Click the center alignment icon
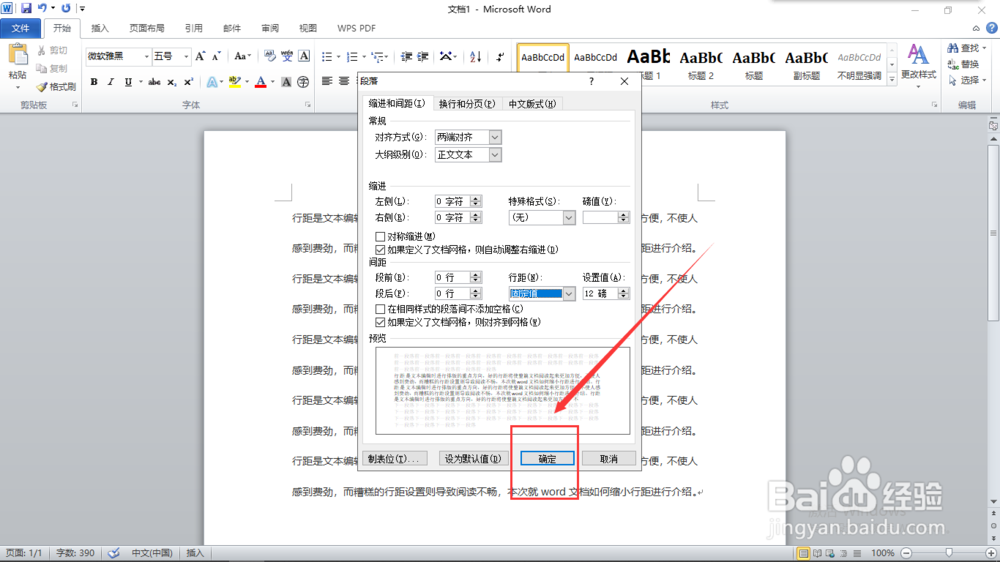This screenshot has height=562, width=1000. point(344,81)
